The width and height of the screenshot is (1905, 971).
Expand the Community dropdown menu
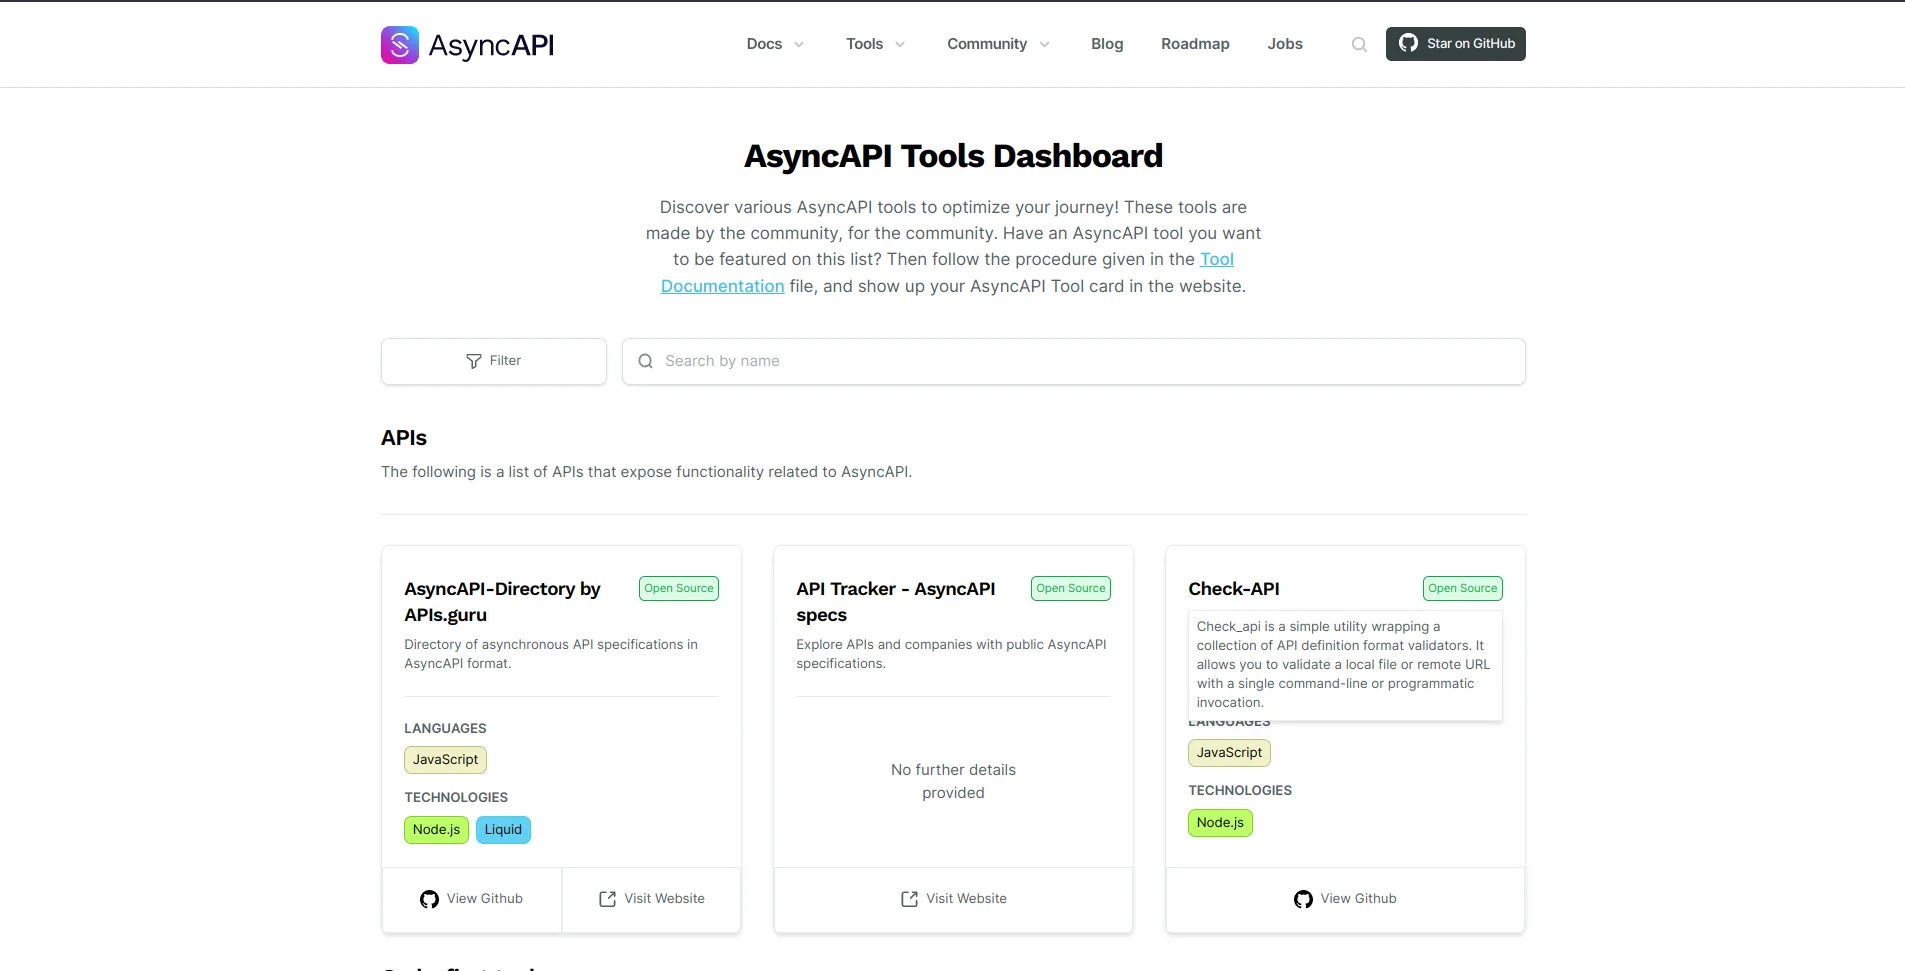(998, 44)
